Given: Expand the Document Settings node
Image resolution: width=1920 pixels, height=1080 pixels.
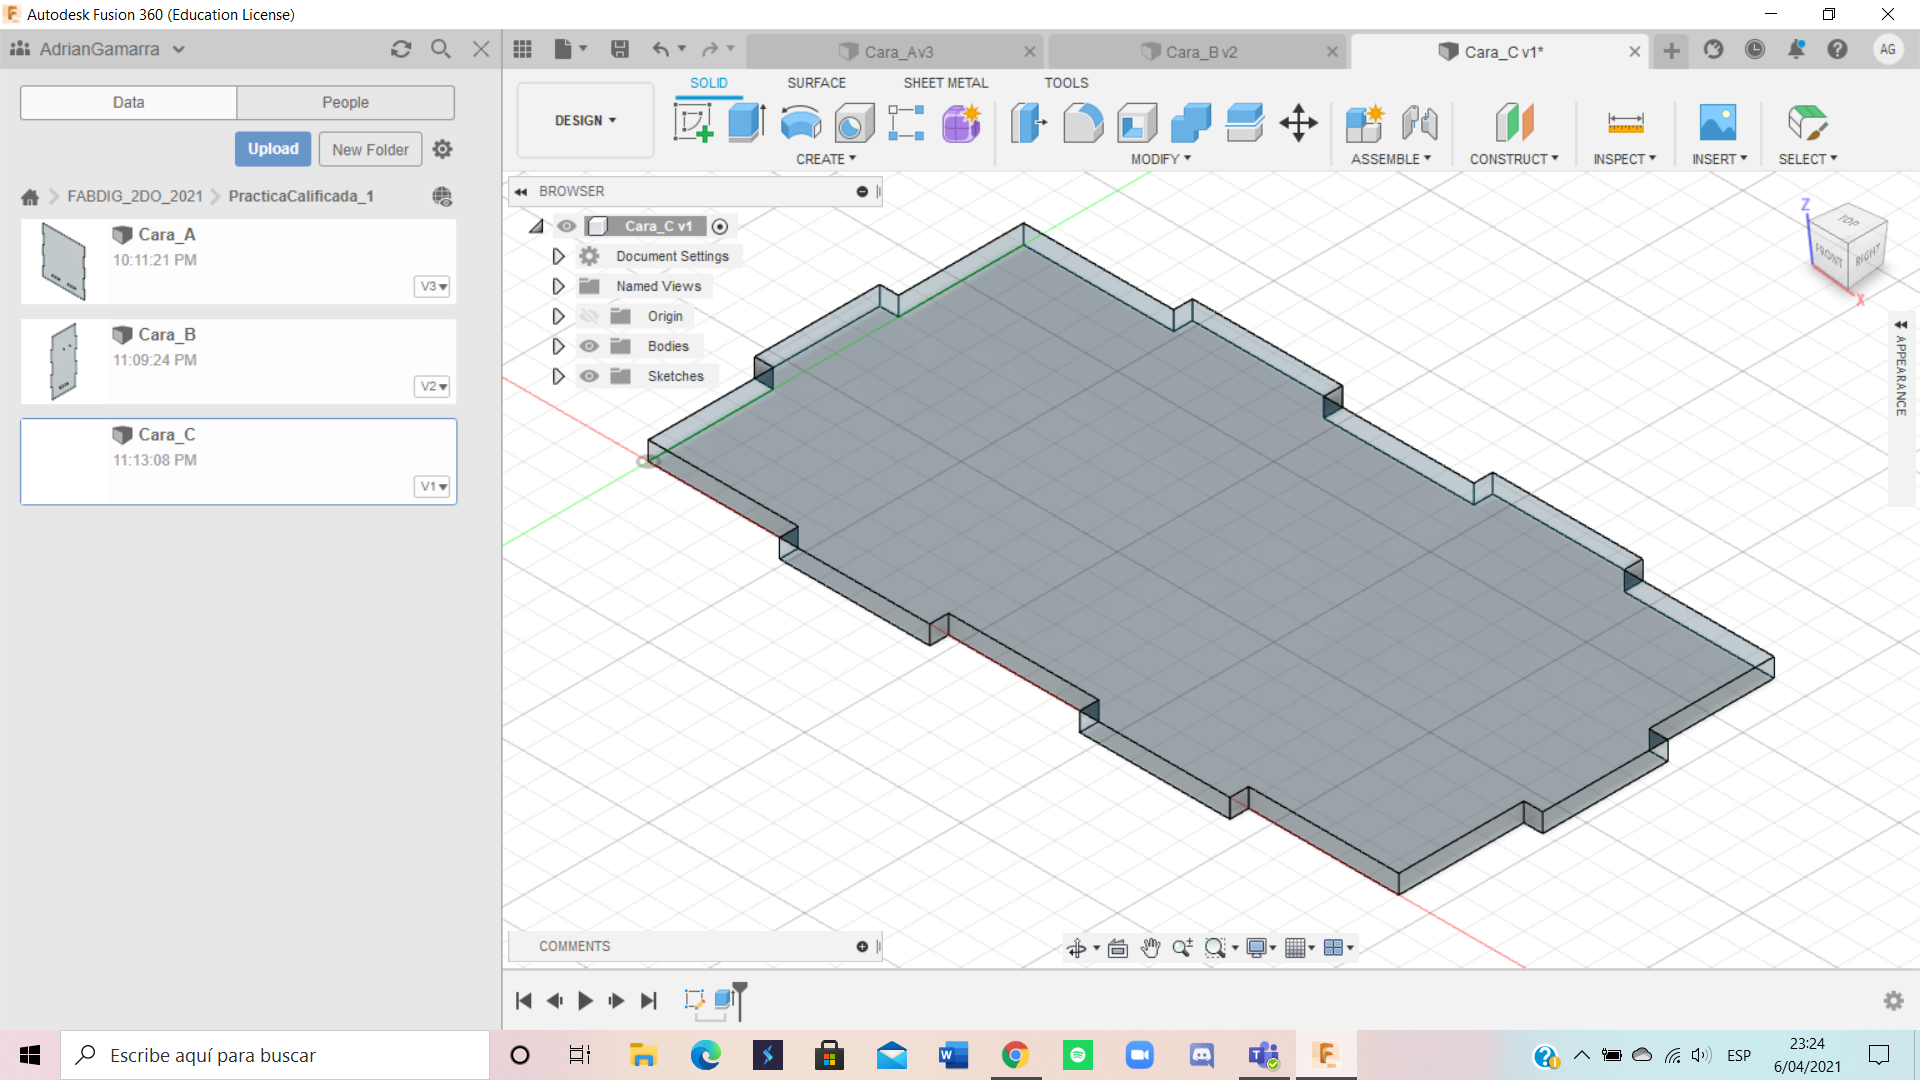Looking at the screenshot, I should pyautogui.click(x=558, y=256).
